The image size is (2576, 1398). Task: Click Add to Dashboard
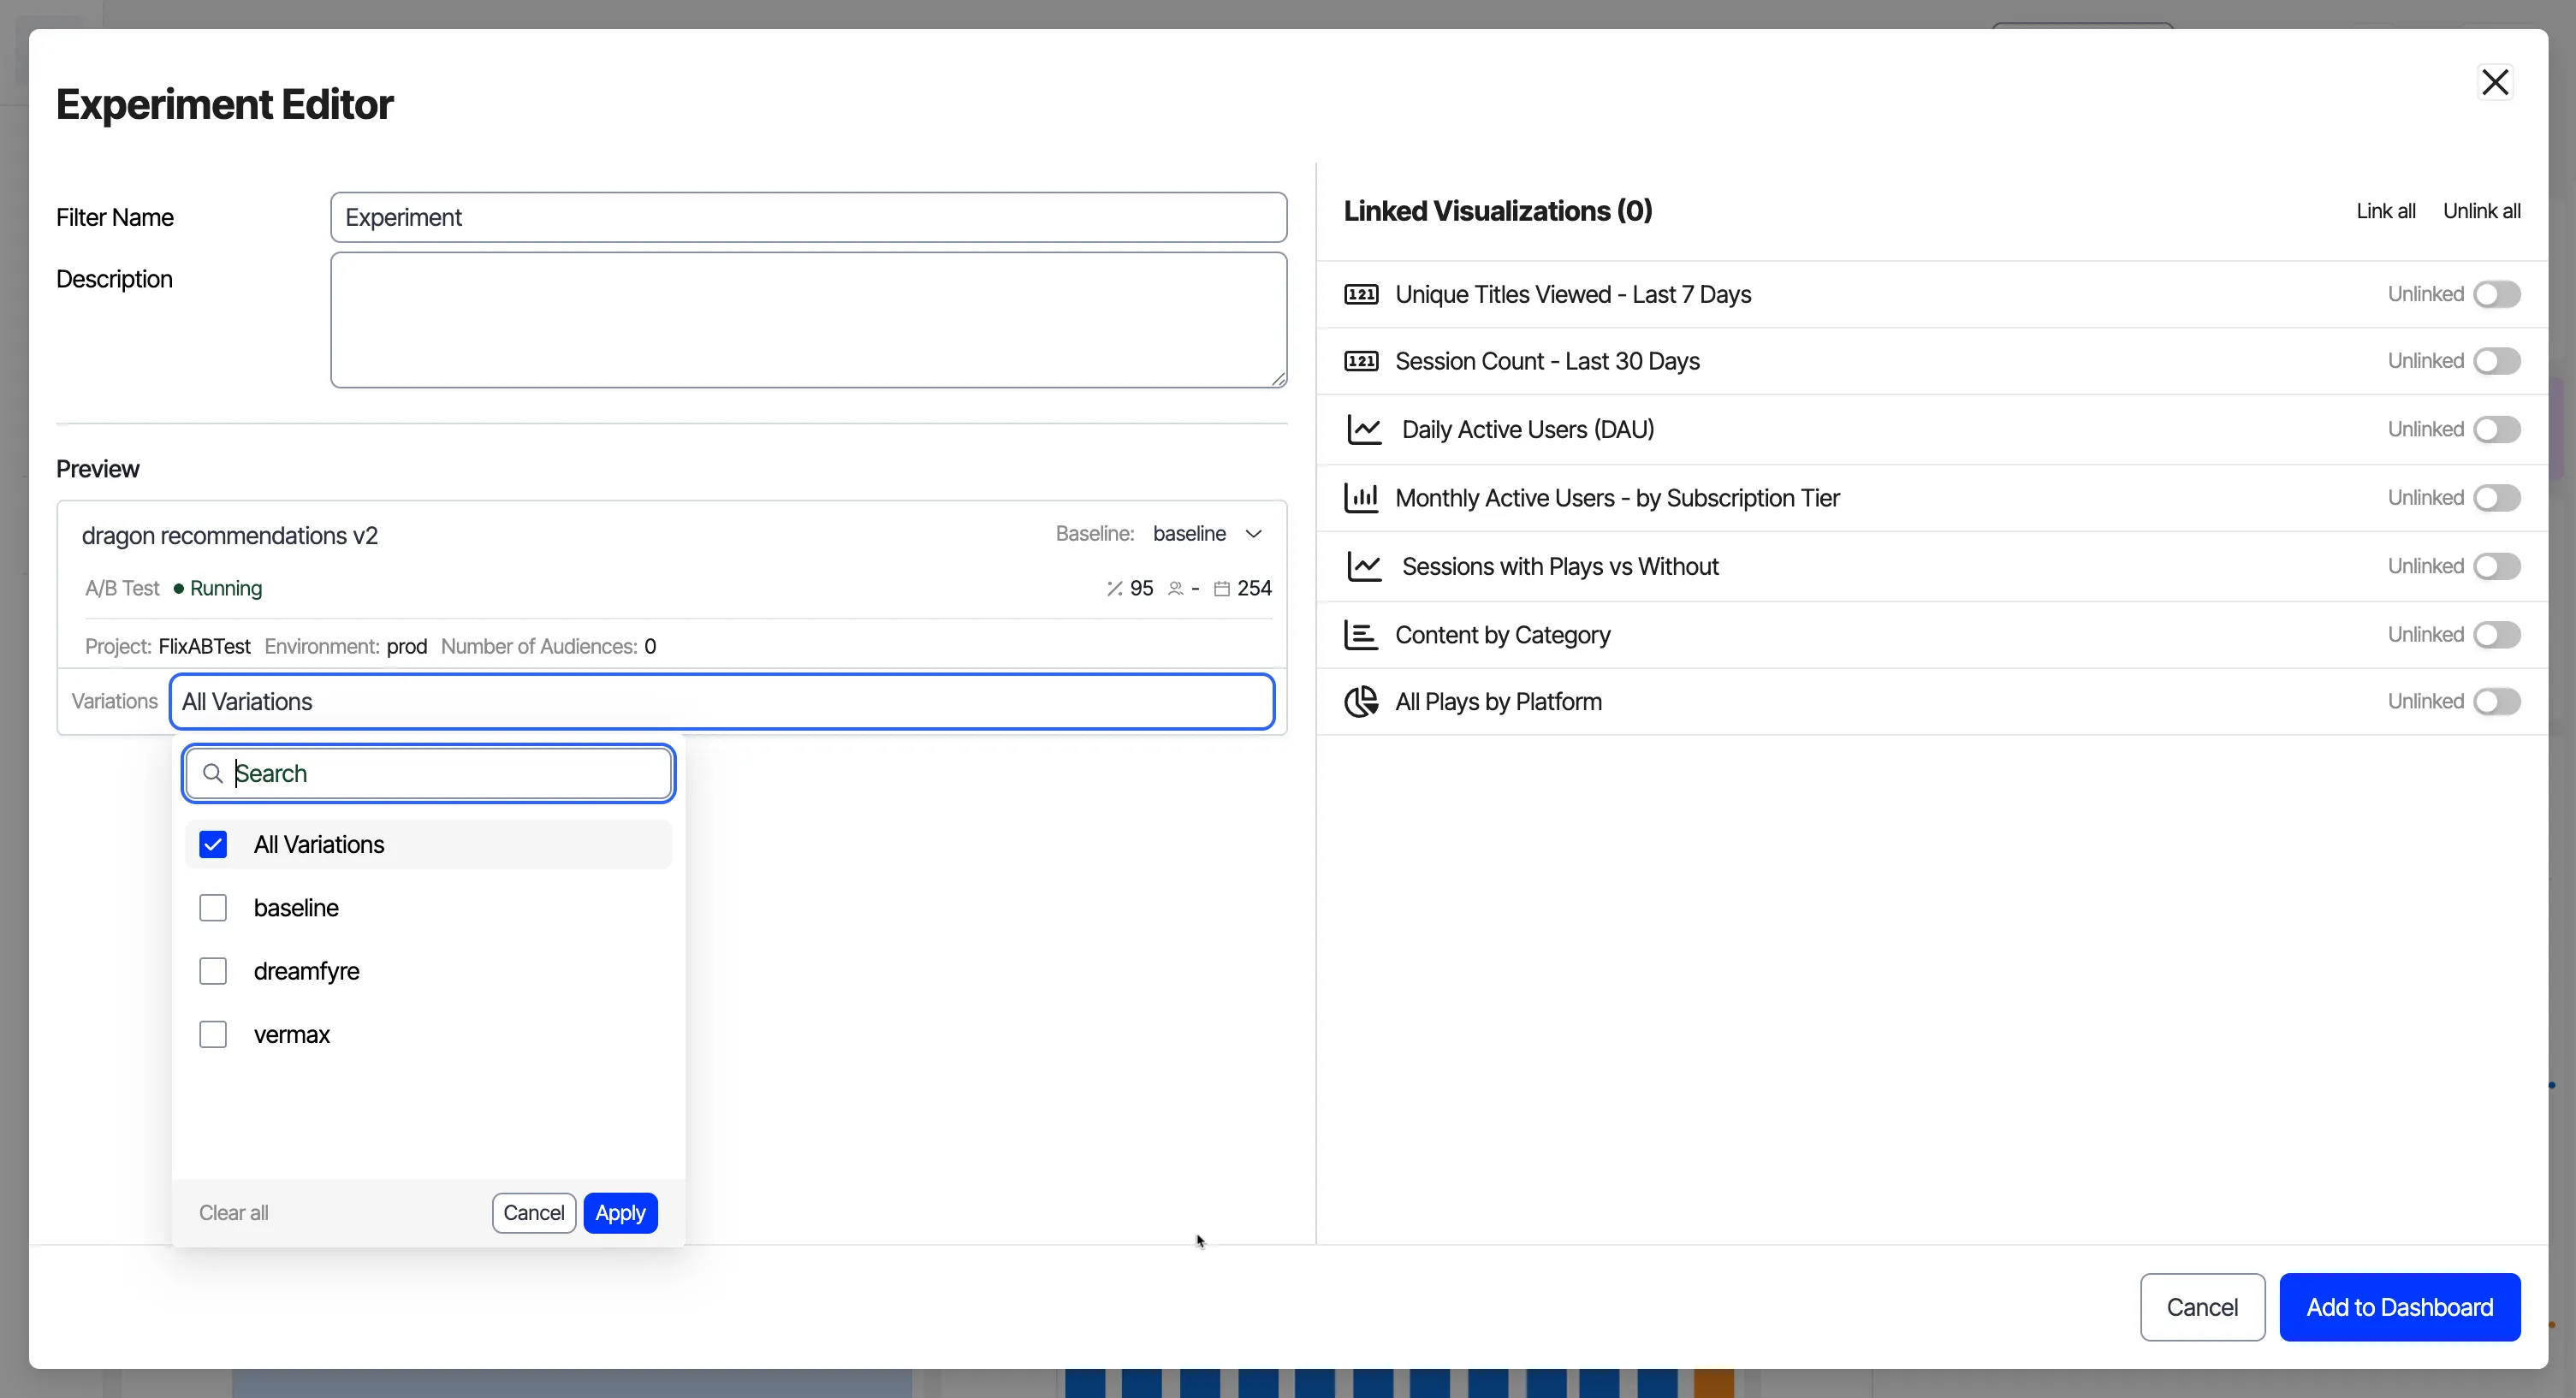click(2400, 1307)
